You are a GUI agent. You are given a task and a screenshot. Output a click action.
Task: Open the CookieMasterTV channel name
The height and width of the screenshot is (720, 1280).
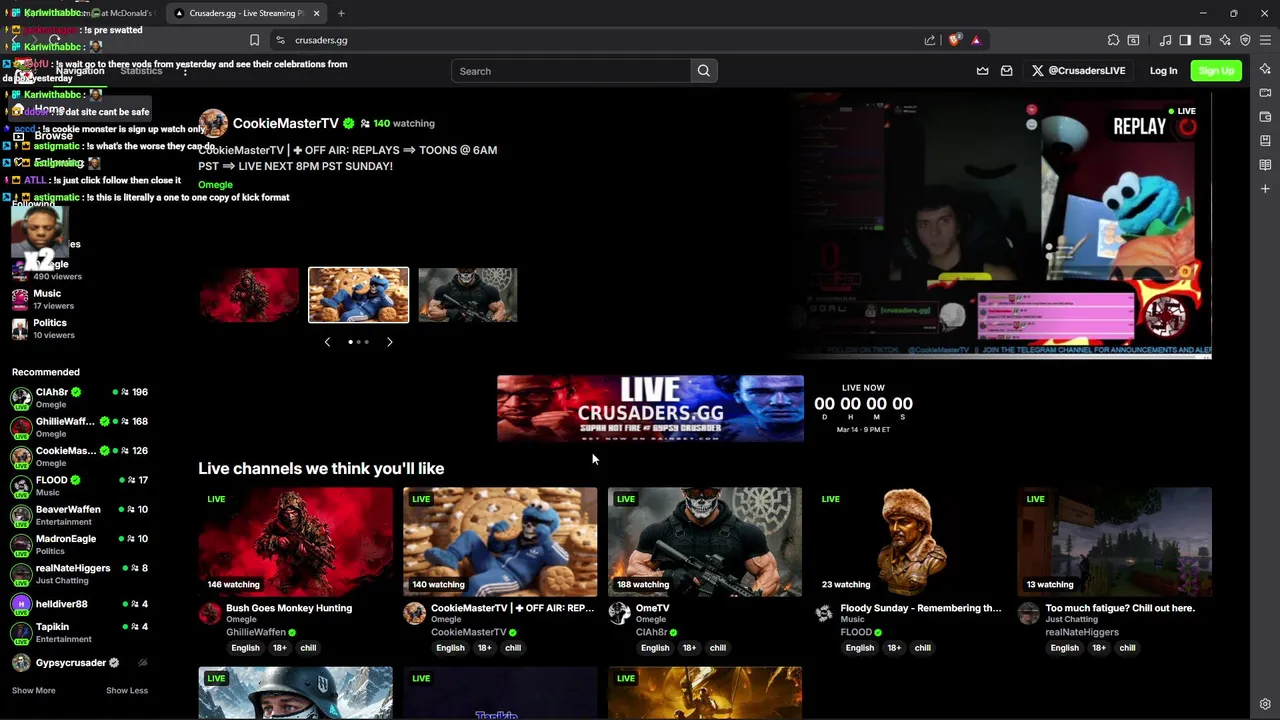pos(286,123)
